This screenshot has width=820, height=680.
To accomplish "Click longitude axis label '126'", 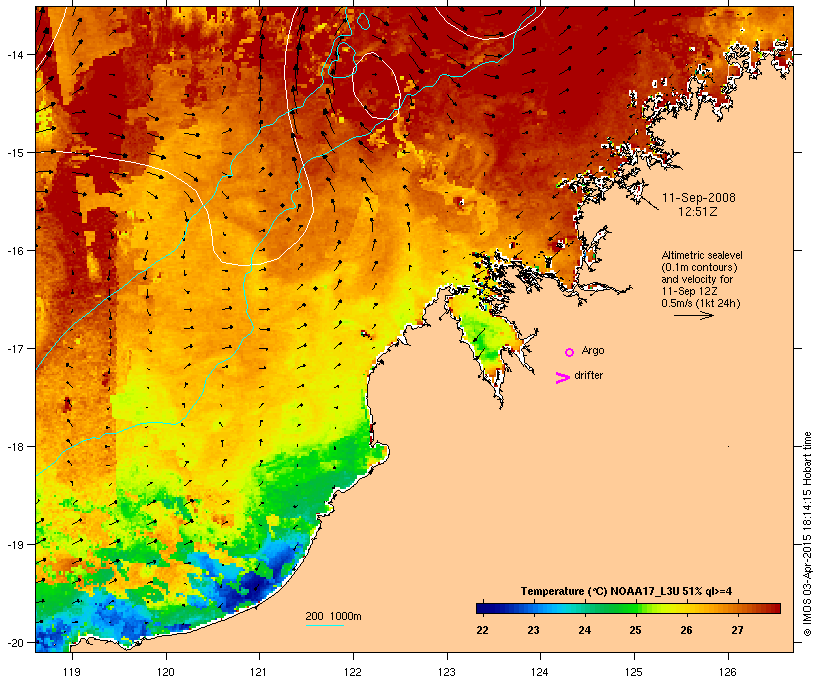I will tap(727, 672).
